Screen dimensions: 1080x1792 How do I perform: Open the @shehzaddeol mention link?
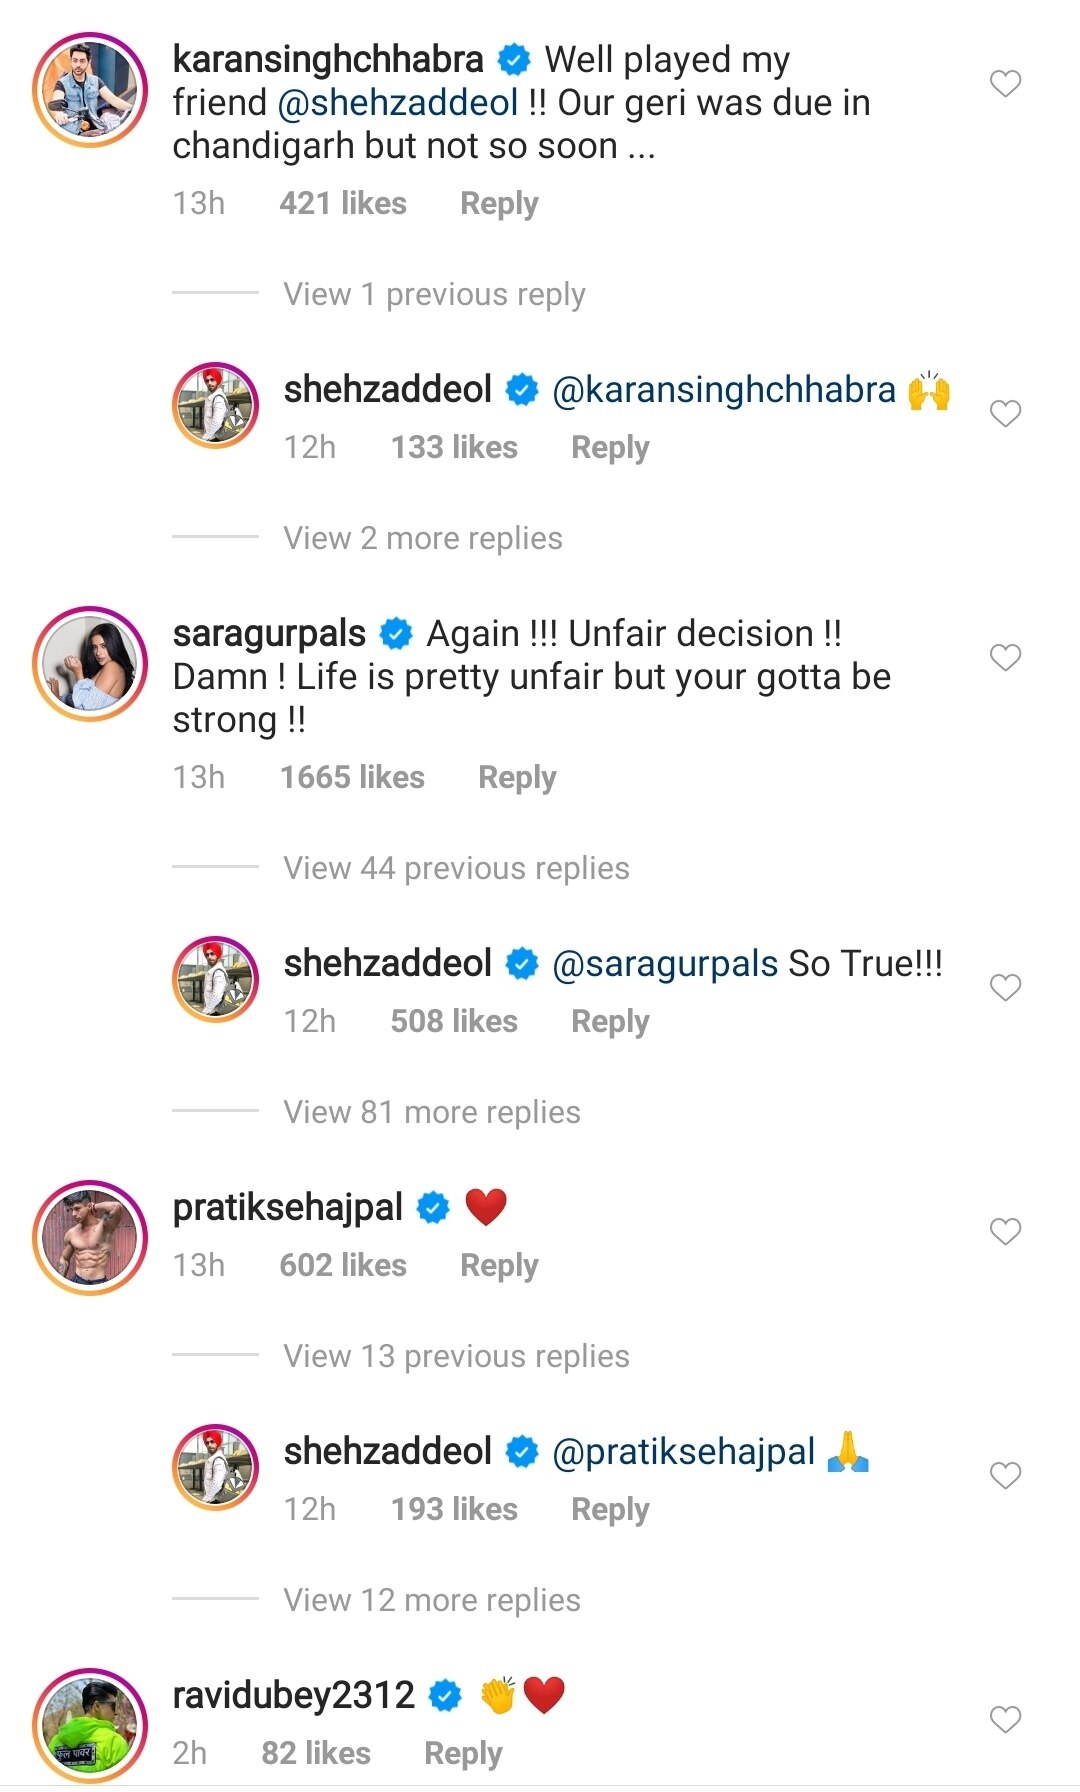tap(397, 103)
